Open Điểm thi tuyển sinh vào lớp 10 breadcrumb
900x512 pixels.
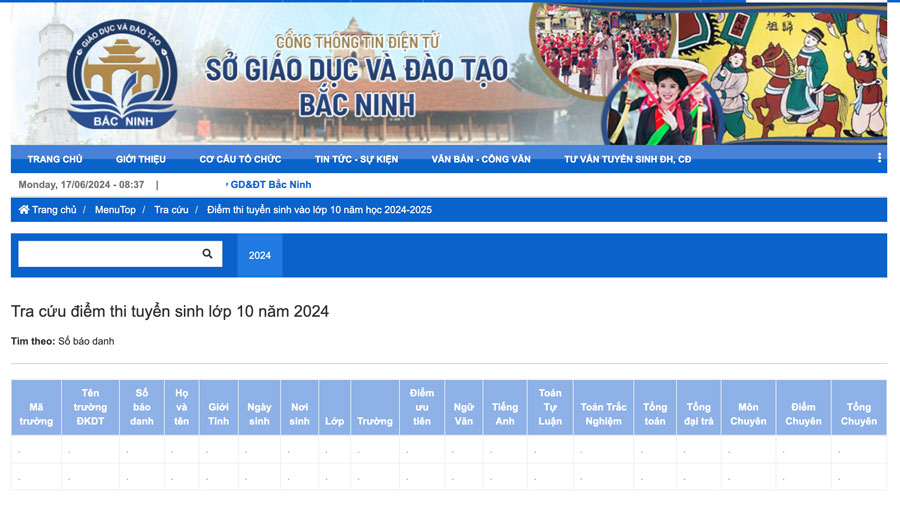pos(319,210)
